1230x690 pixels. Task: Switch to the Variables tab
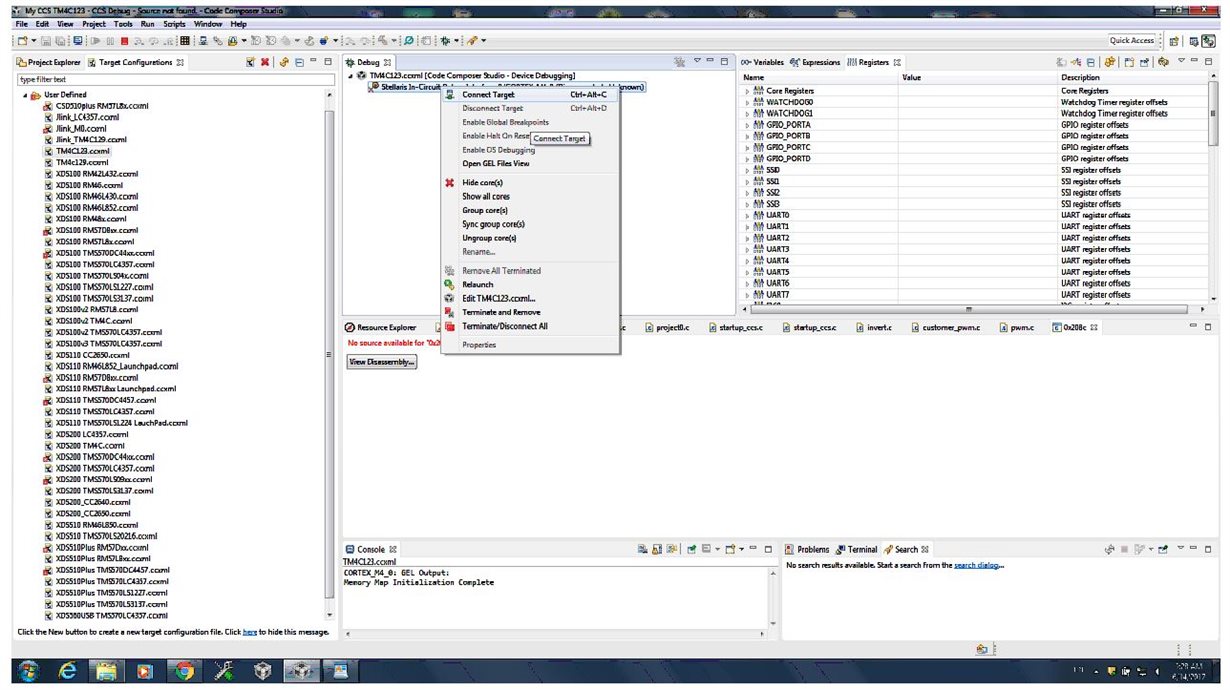pos(762,62)
